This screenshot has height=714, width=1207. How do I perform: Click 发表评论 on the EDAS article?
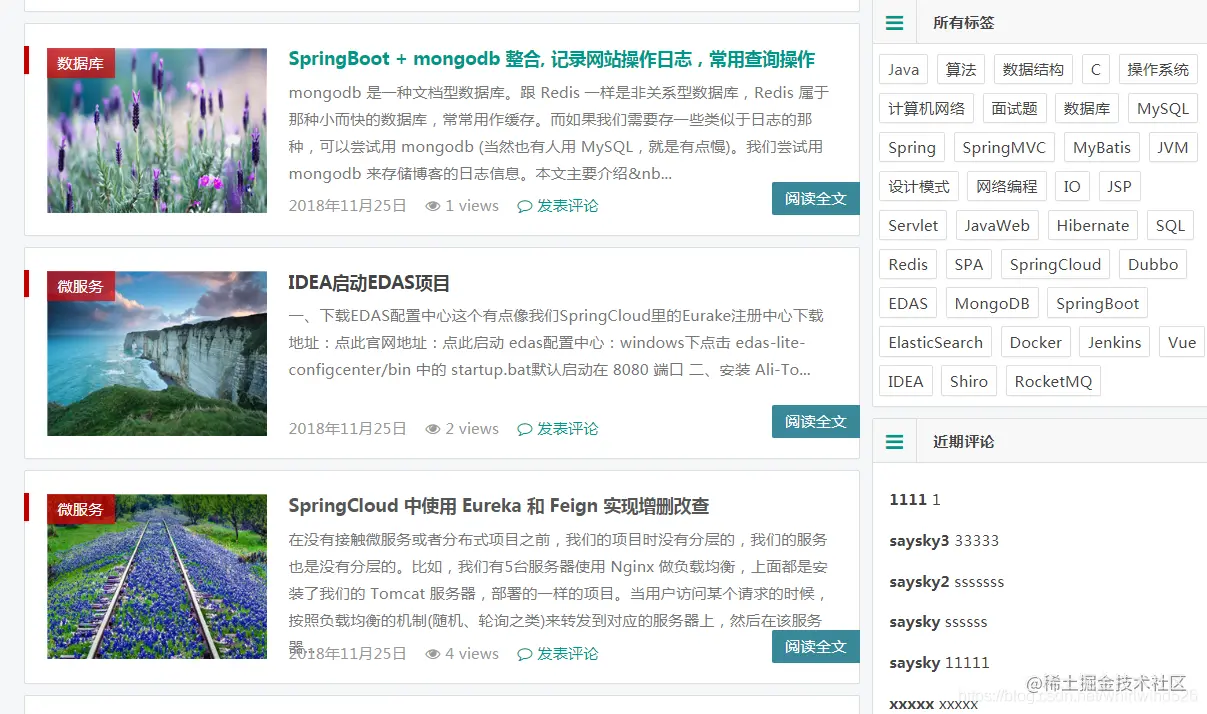pos(568,429)
